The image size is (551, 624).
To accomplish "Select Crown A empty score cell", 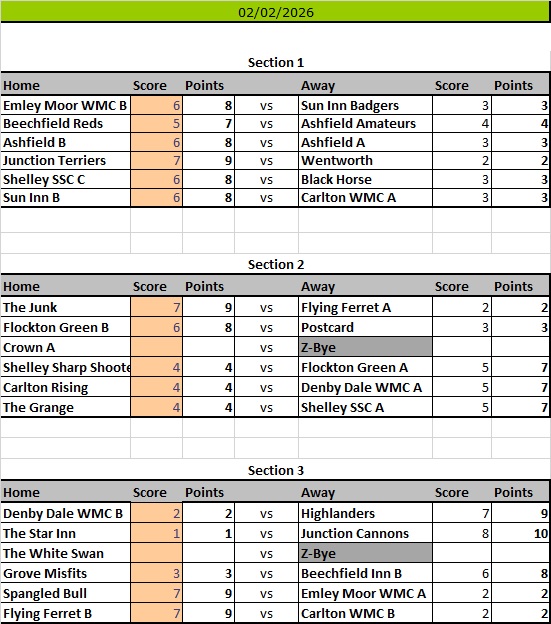I will click(156, 347).
